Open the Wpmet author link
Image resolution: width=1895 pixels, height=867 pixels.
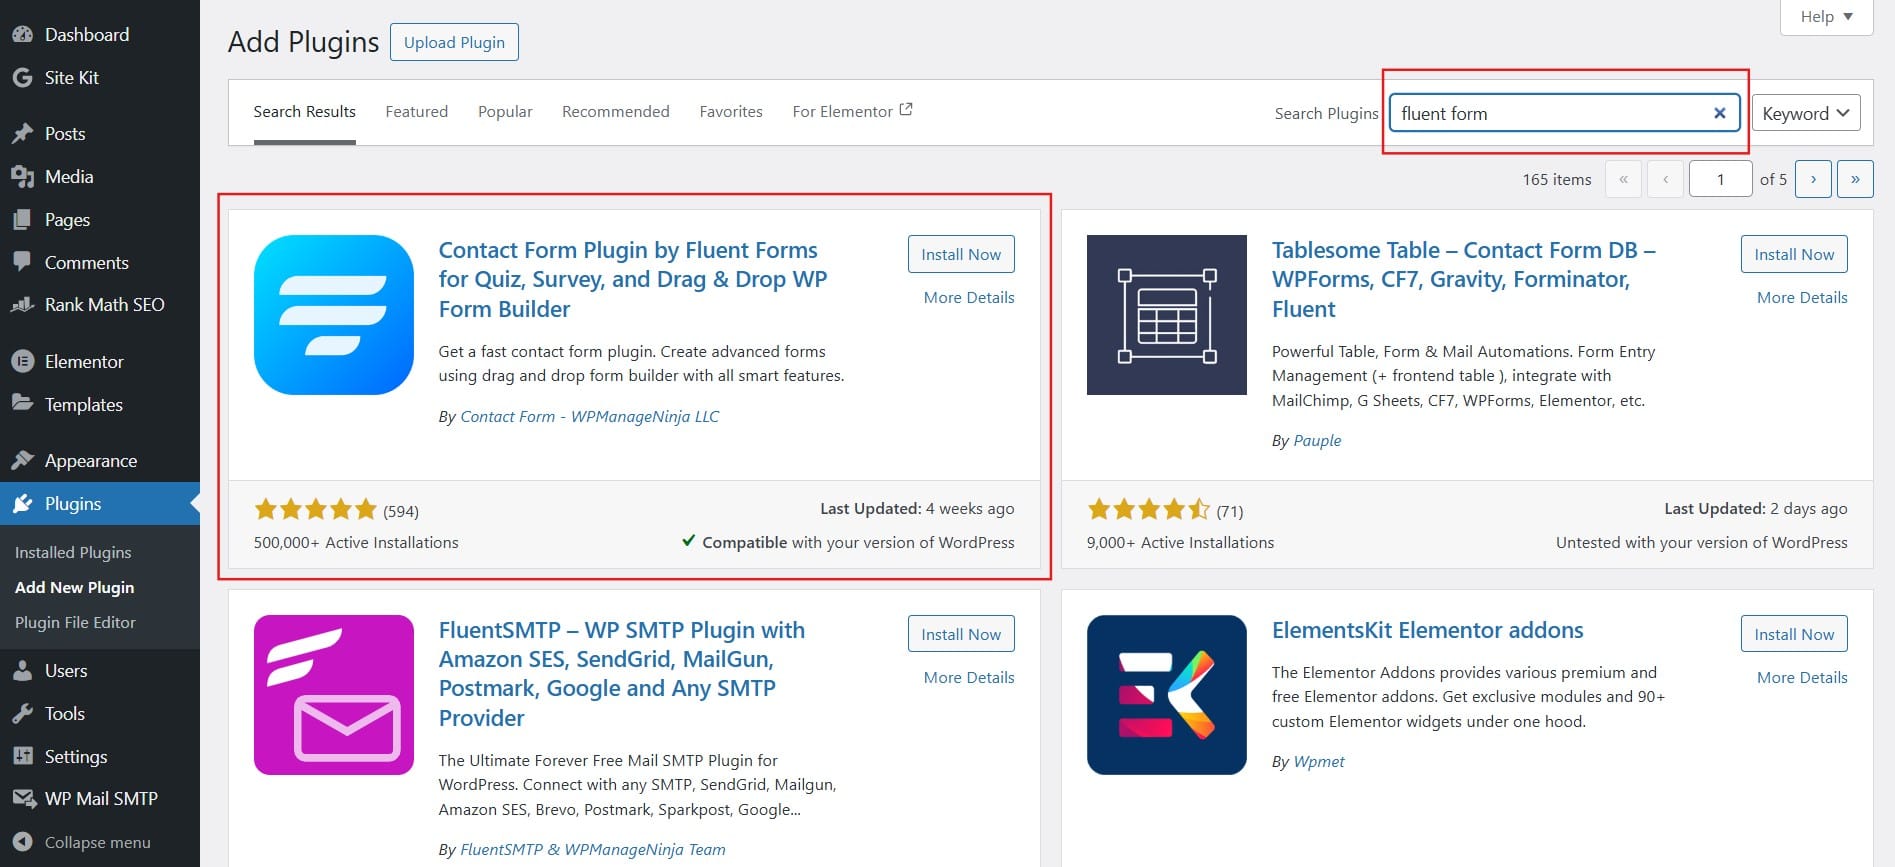coord(1319,761)
